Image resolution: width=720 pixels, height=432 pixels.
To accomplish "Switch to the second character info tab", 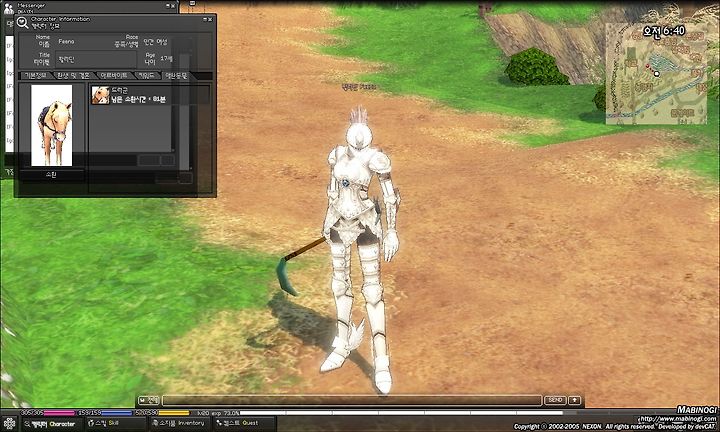I will coord(73,76).
